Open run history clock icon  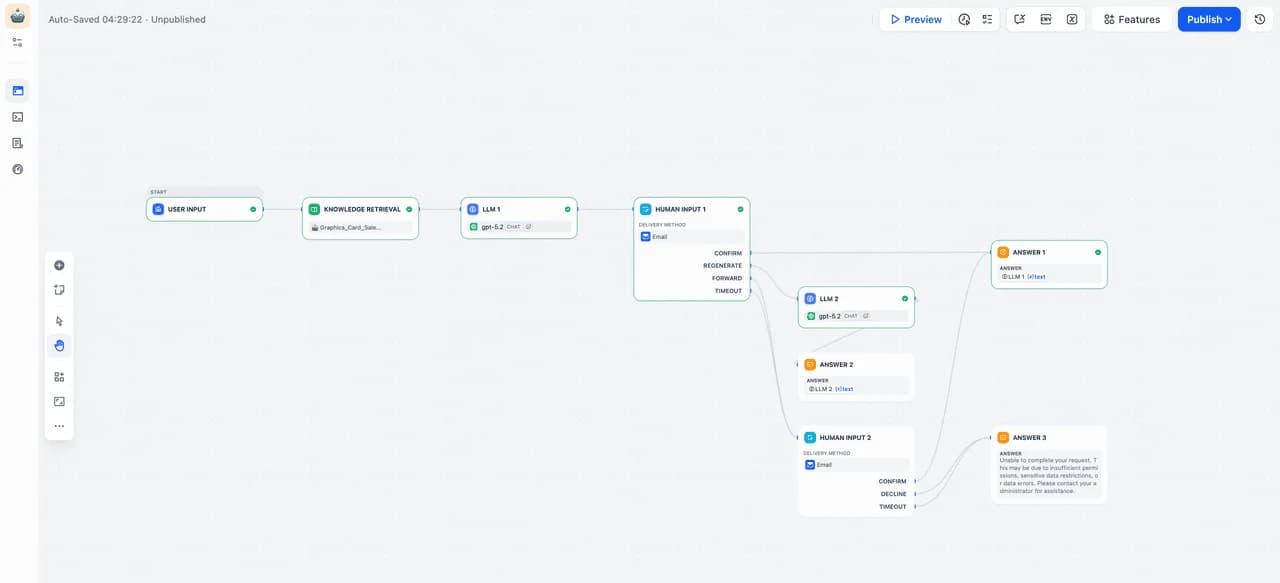coord(964,19)
